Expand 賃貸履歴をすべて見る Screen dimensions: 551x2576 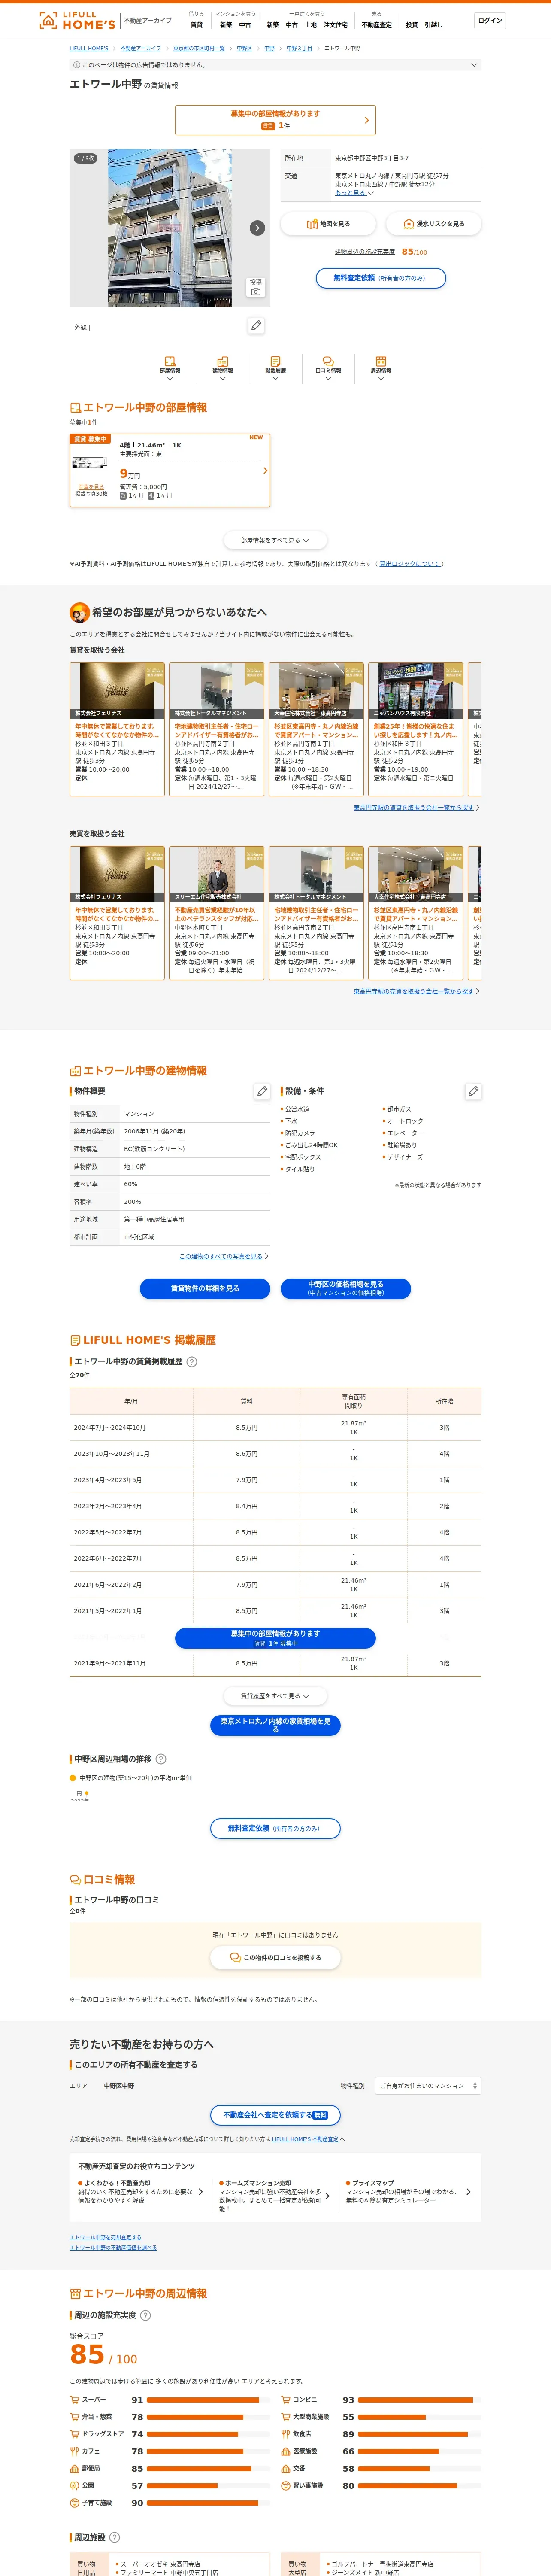pyautogui.click(x=275, y=1696)
